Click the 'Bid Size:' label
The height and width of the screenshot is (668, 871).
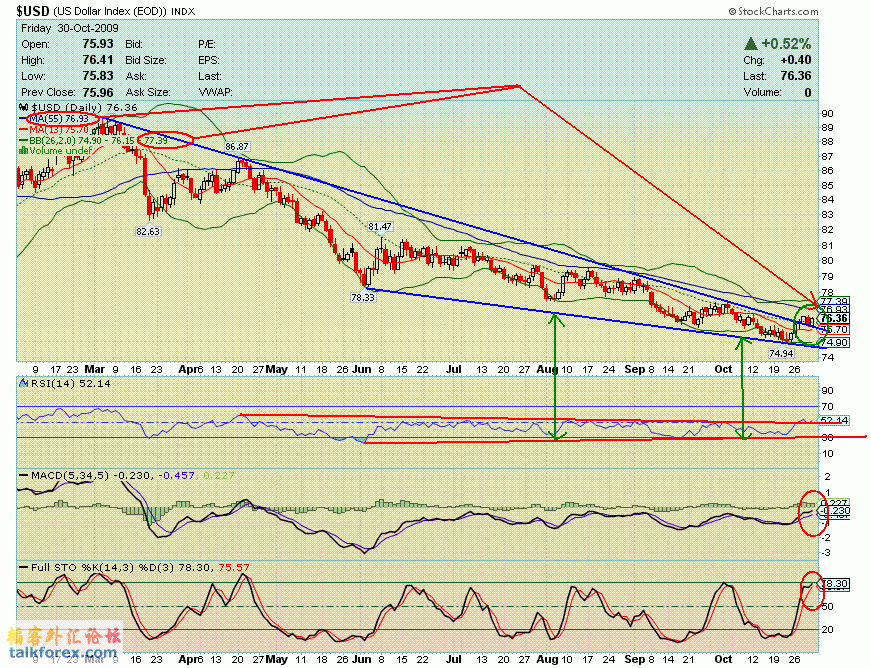point(144,60)
